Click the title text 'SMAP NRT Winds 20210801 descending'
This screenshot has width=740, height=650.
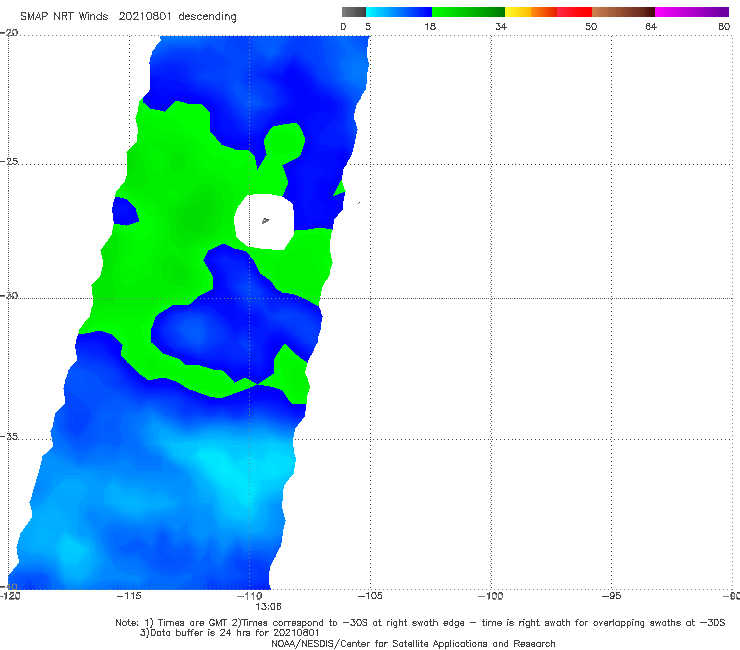click(128, 16)
